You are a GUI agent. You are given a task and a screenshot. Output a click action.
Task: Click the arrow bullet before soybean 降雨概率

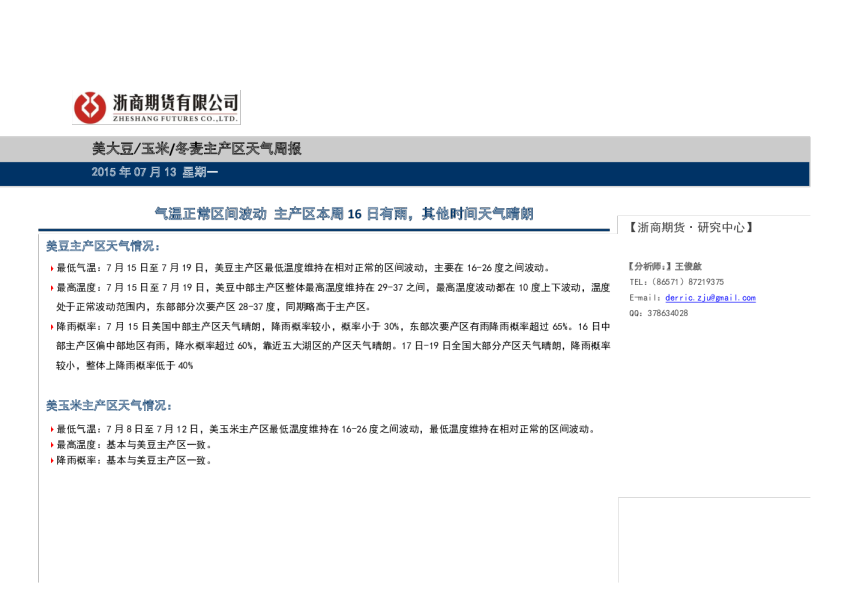(51, 327)
